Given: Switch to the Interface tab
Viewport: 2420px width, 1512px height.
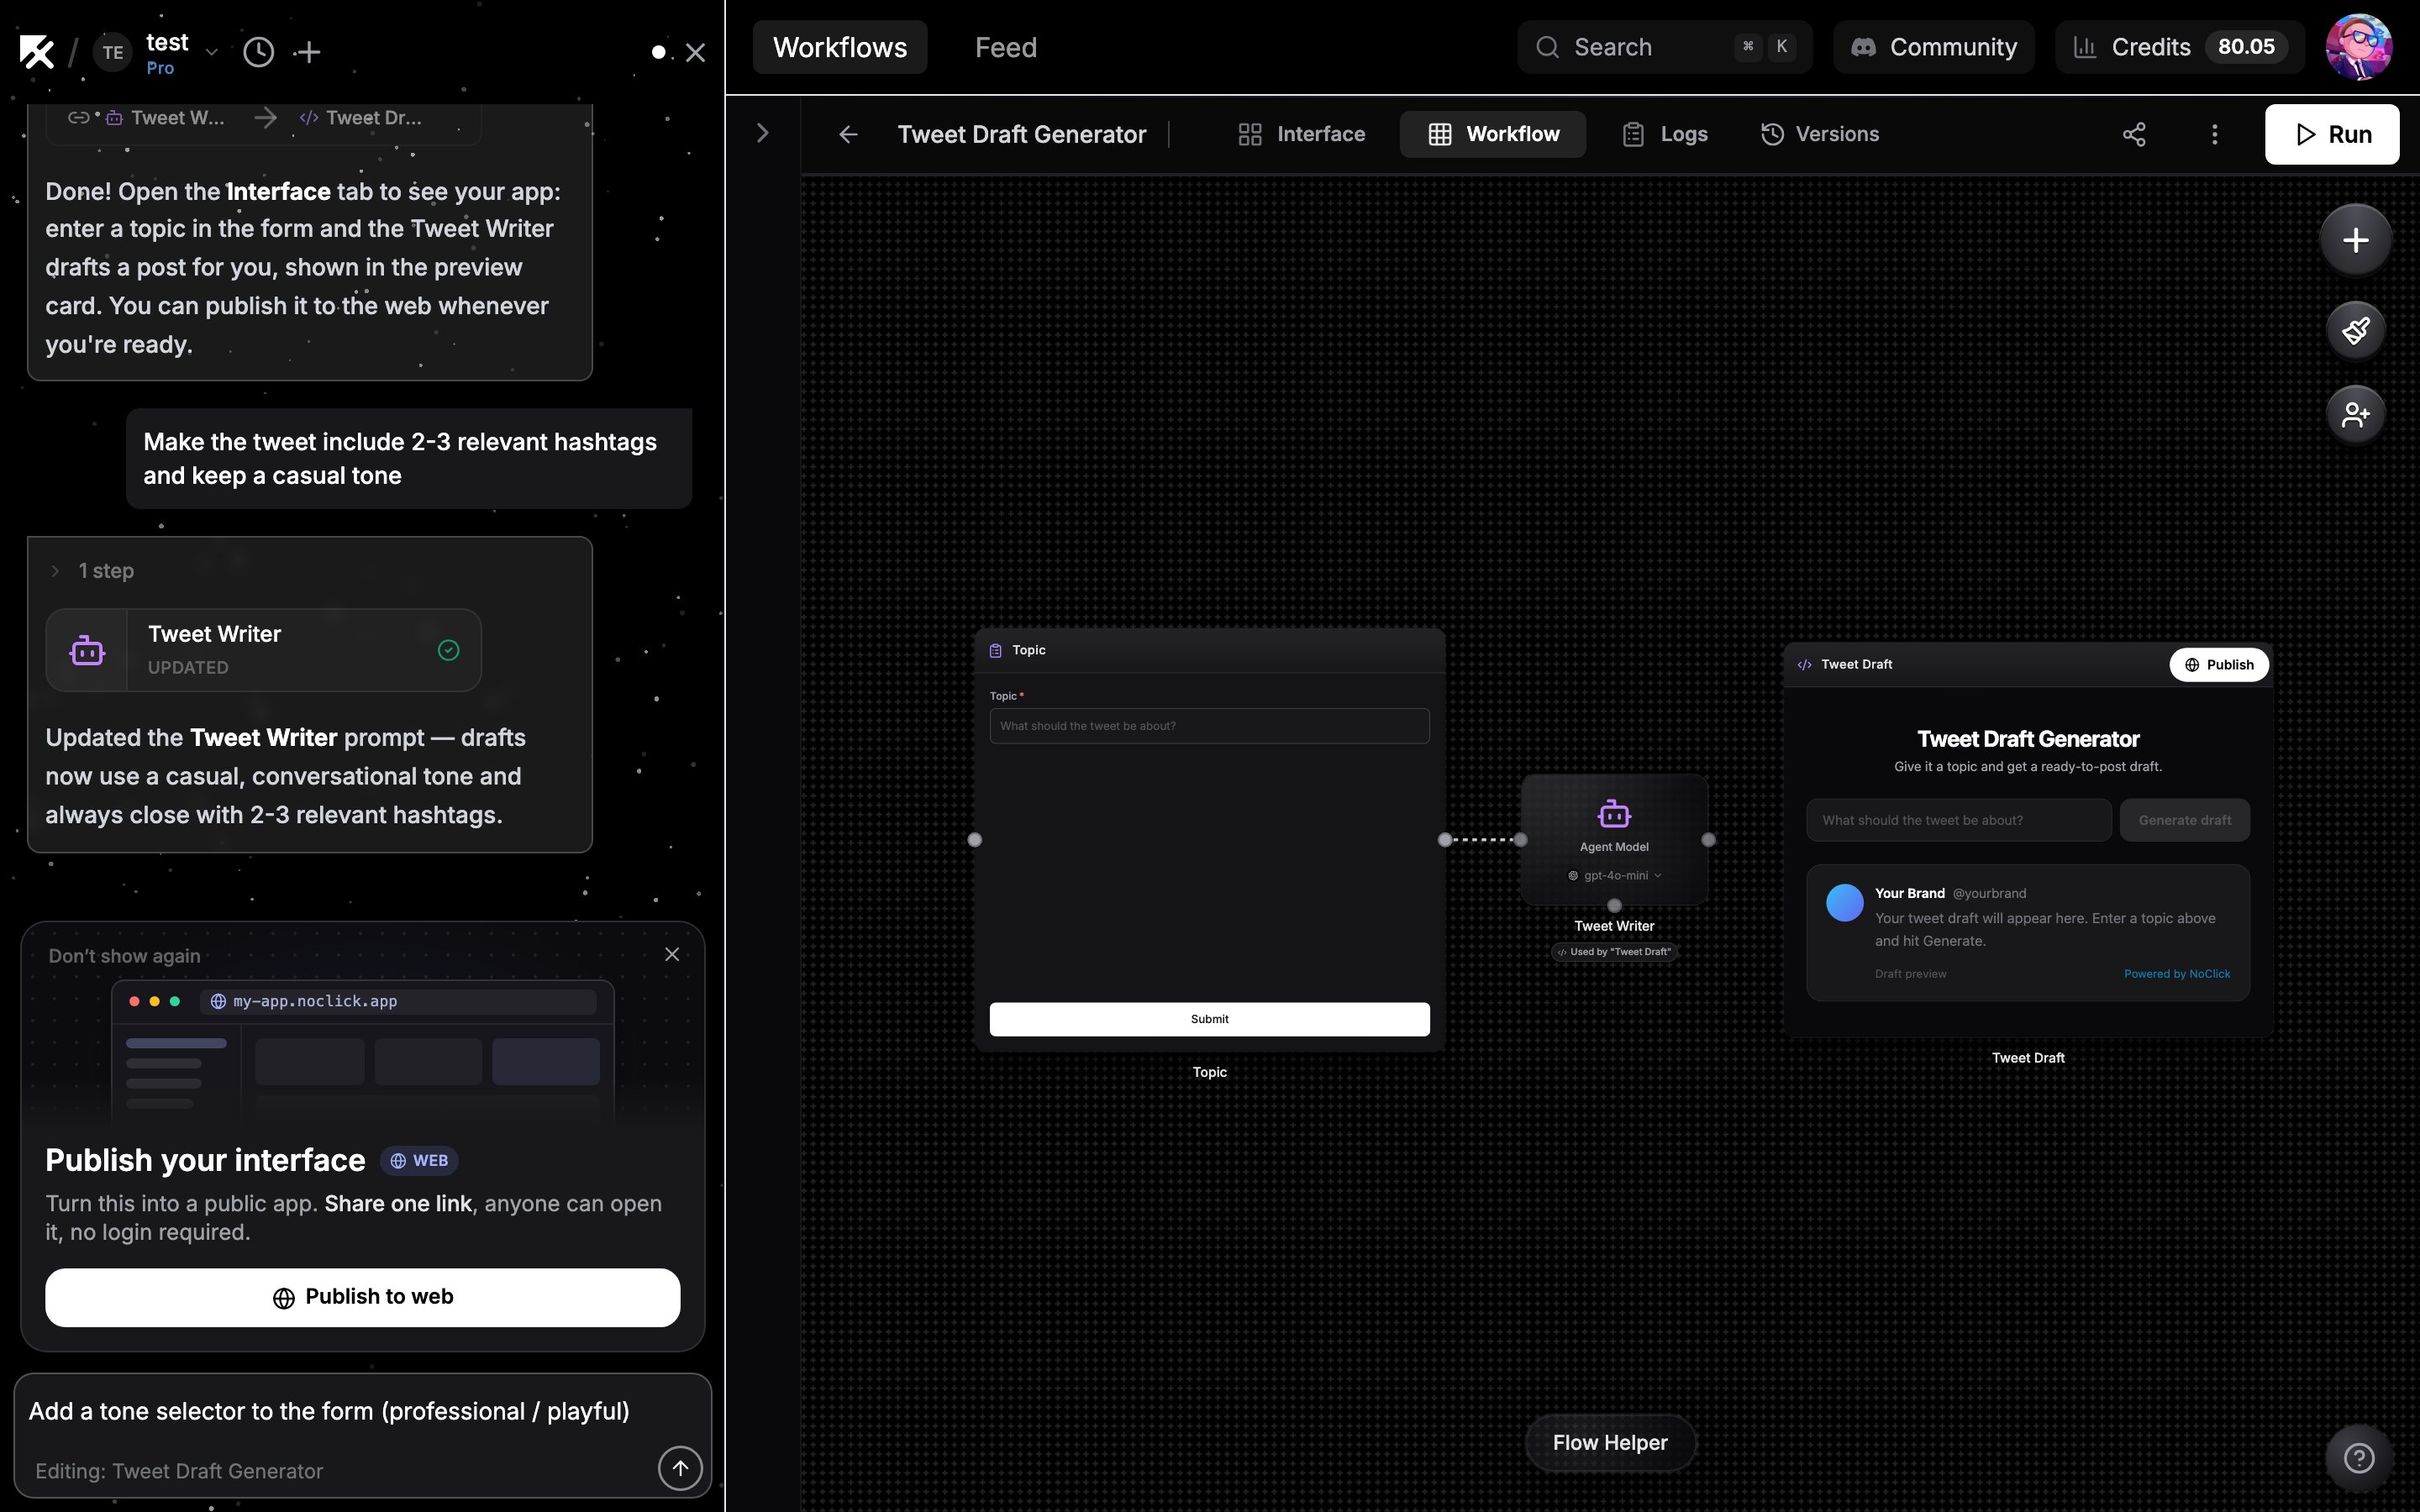Looking at the screenshot, I should (1301, 134).
